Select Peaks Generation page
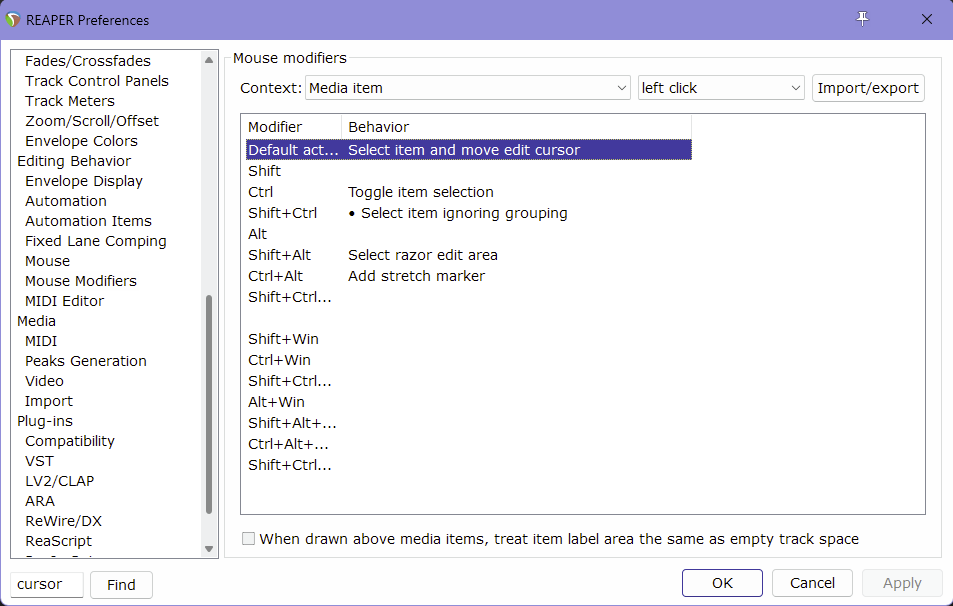 86,361
